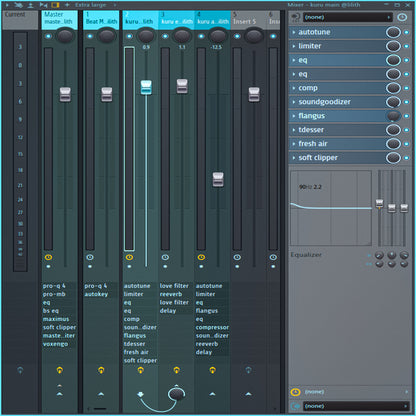Expand the limiter slot arrow

[x=294, y=46]
